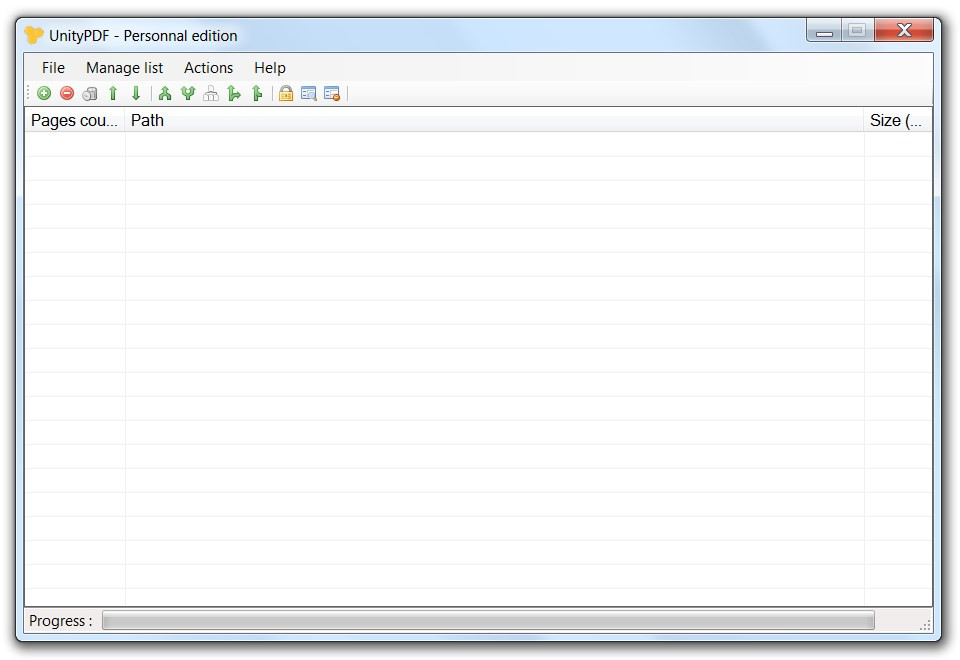Click the yellow padlock protect icon
Image resolution: width=960 pixels, height=660 pixels.
pos(286,93)
